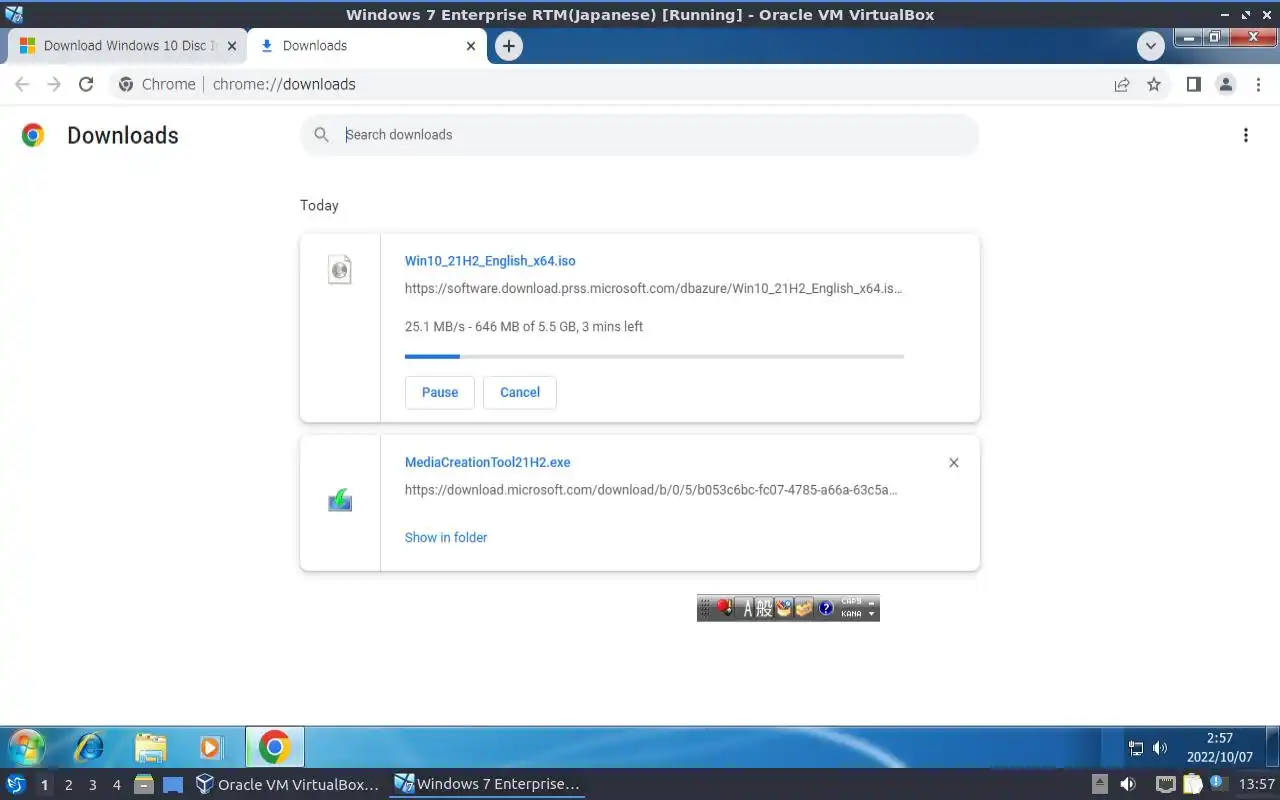Switch to host workspace 4
The width and height of the screenshot is (1280, 800).
[x=117, y=785]
